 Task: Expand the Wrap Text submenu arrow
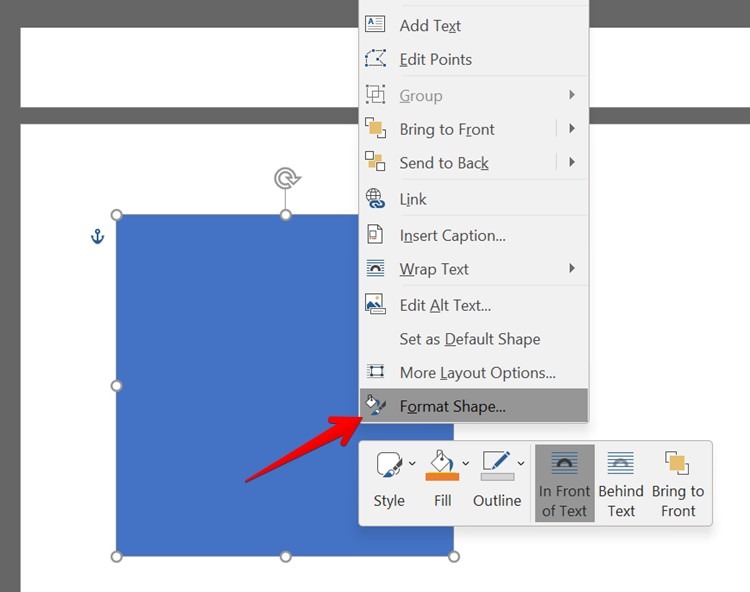pos(572,268)
